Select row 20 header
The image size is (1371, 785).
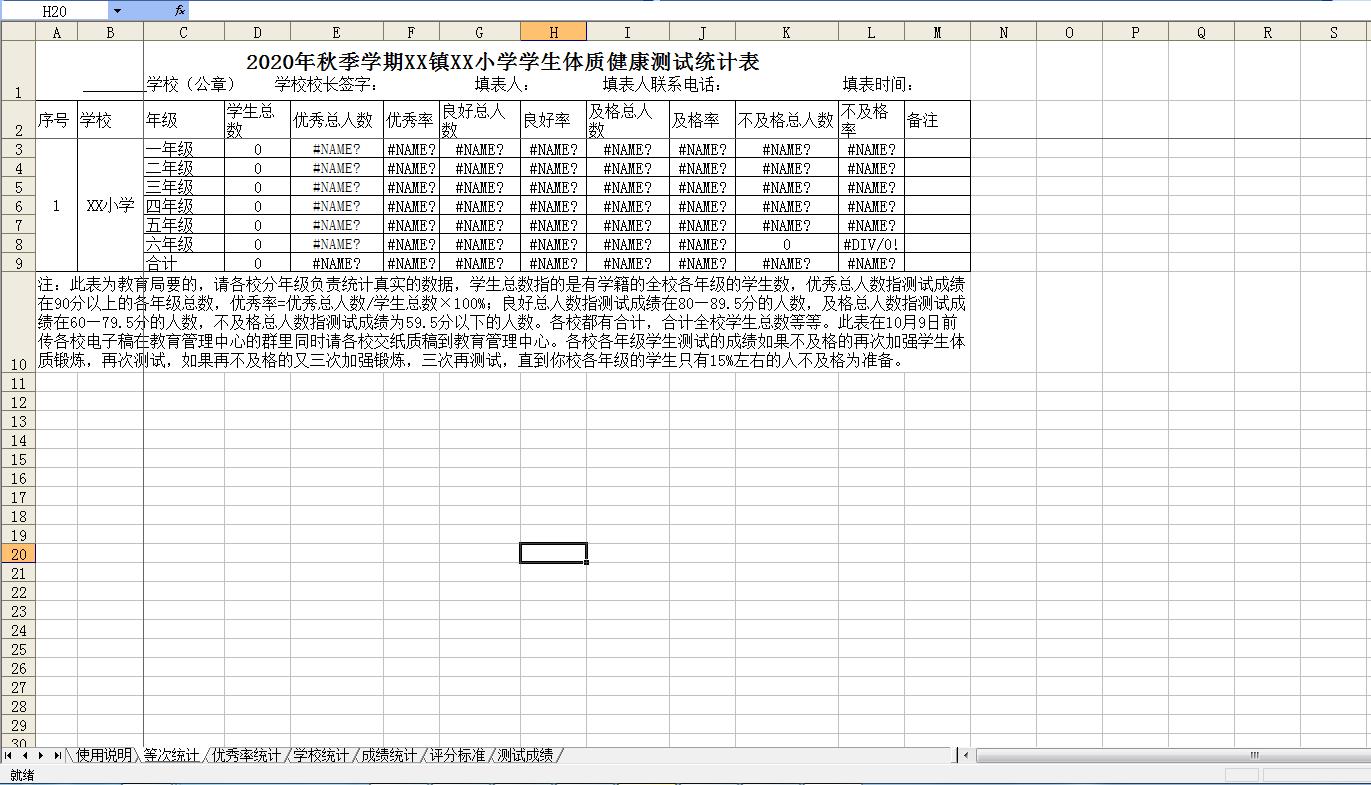point(18,554)
